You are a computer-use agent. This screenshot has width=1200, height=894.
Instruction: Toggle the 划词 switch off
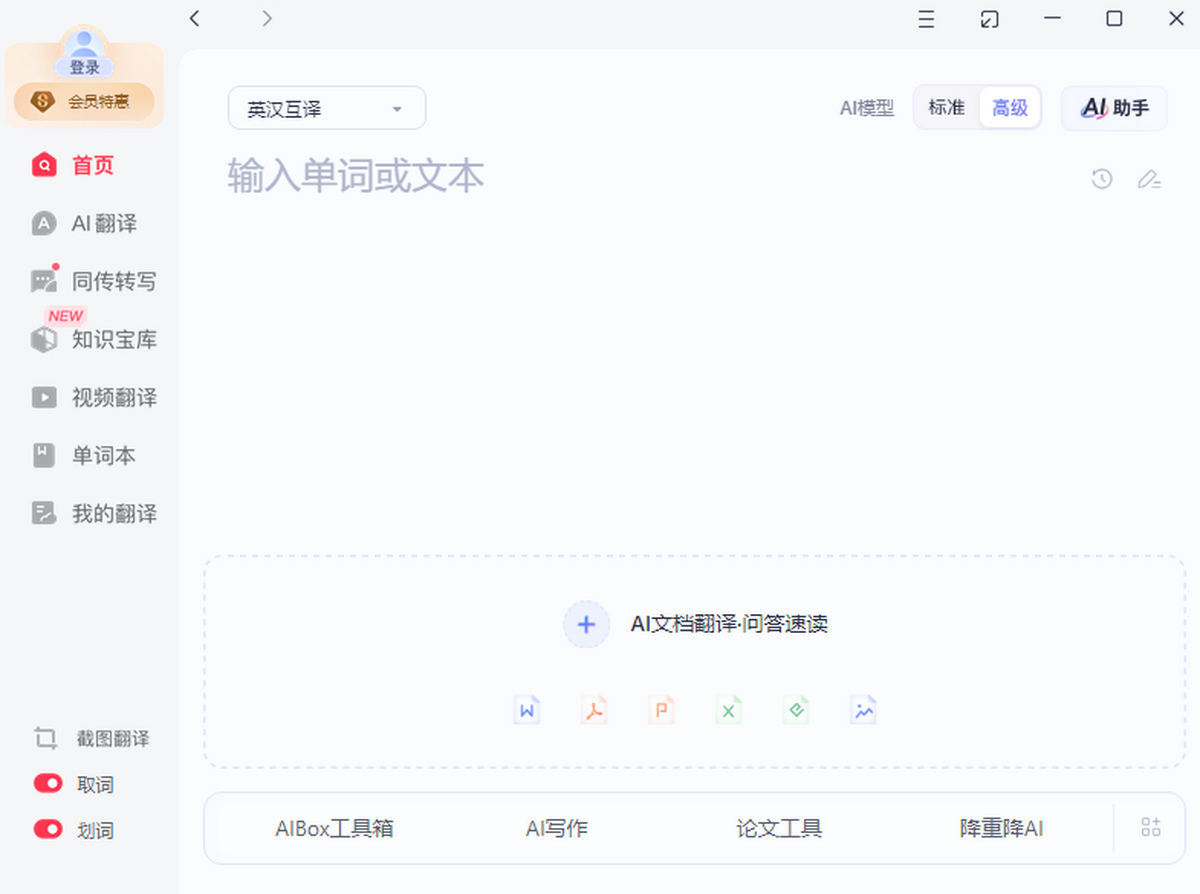48,829
